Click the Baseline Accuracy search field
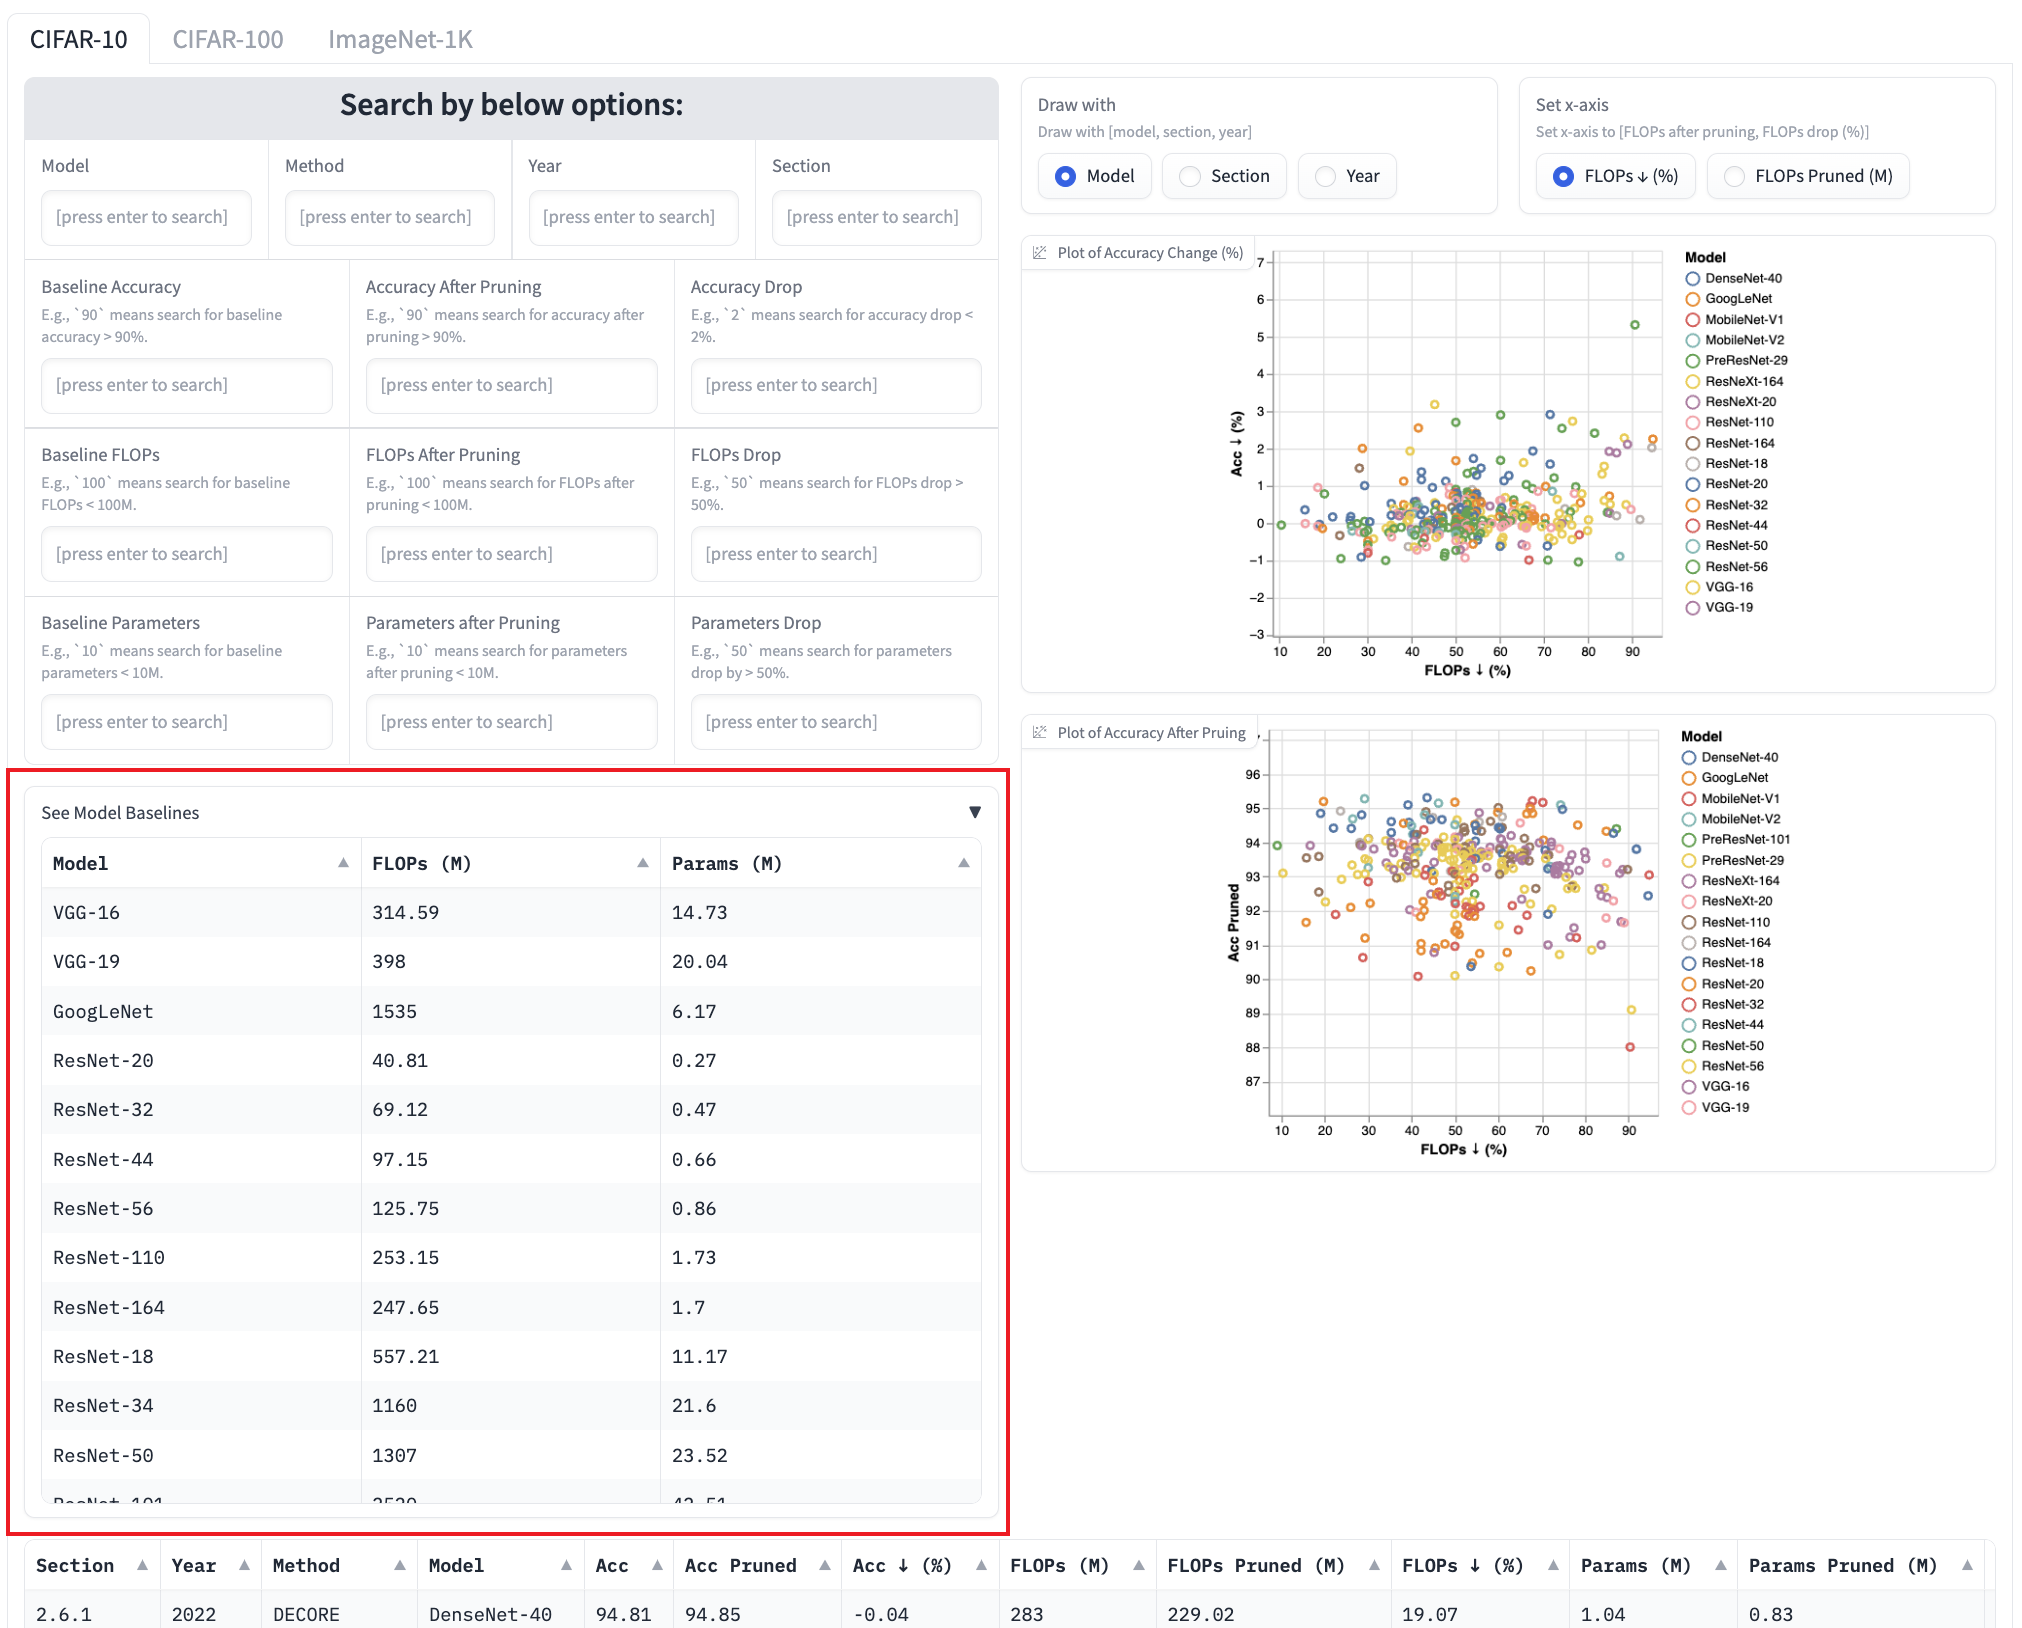The height and width of the screenshot is (1628, 2022). [187, 385]
